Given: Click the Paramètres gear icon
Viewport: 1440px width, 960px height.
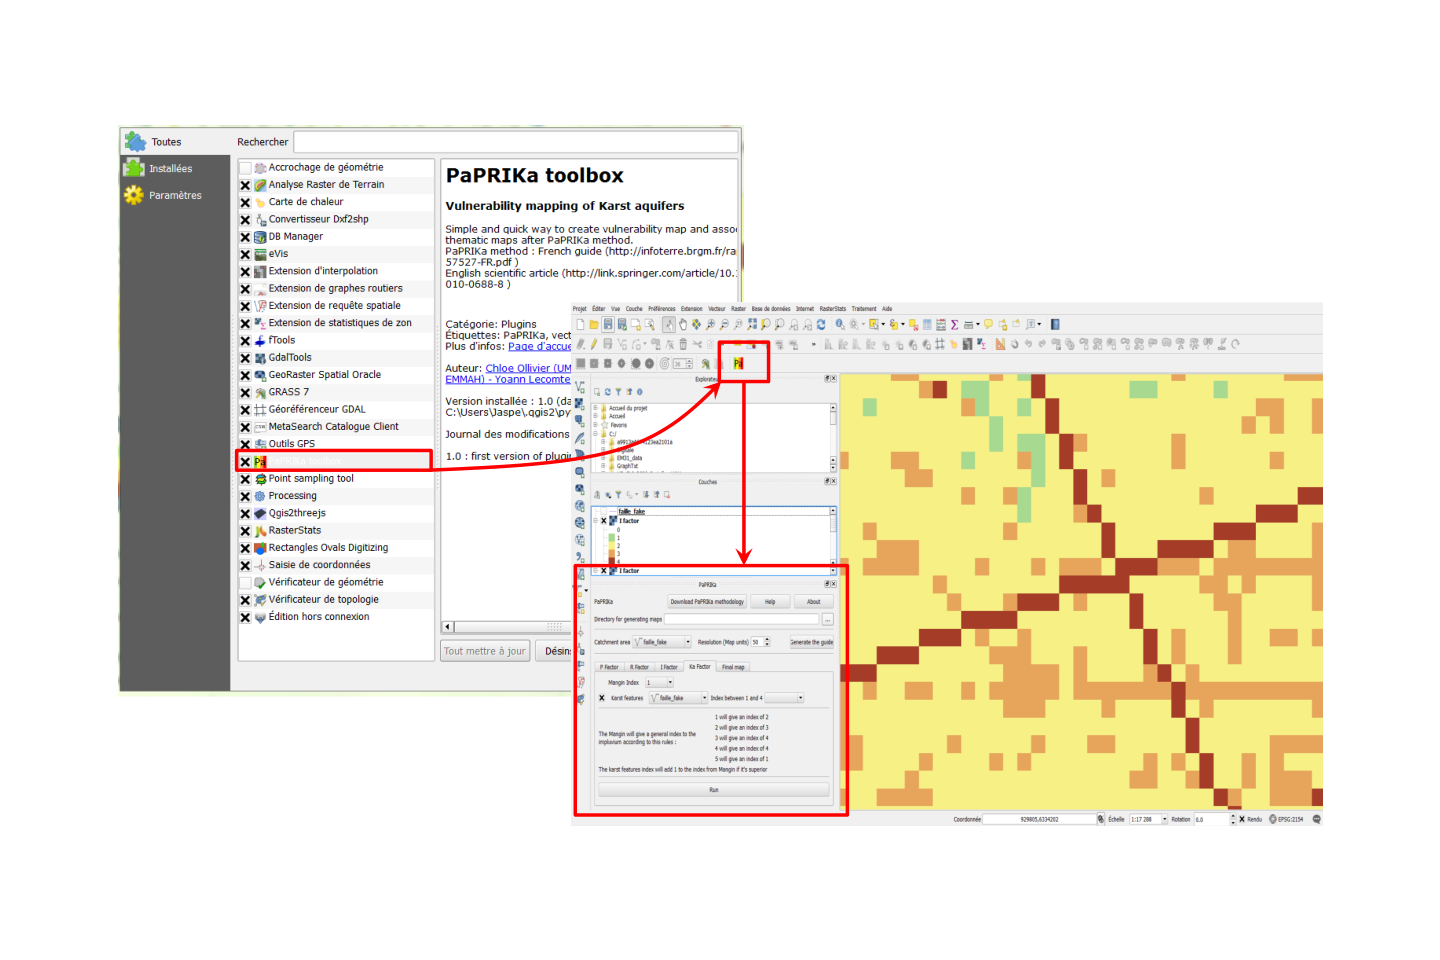Looking at the screenshot, I should [134, 195].
